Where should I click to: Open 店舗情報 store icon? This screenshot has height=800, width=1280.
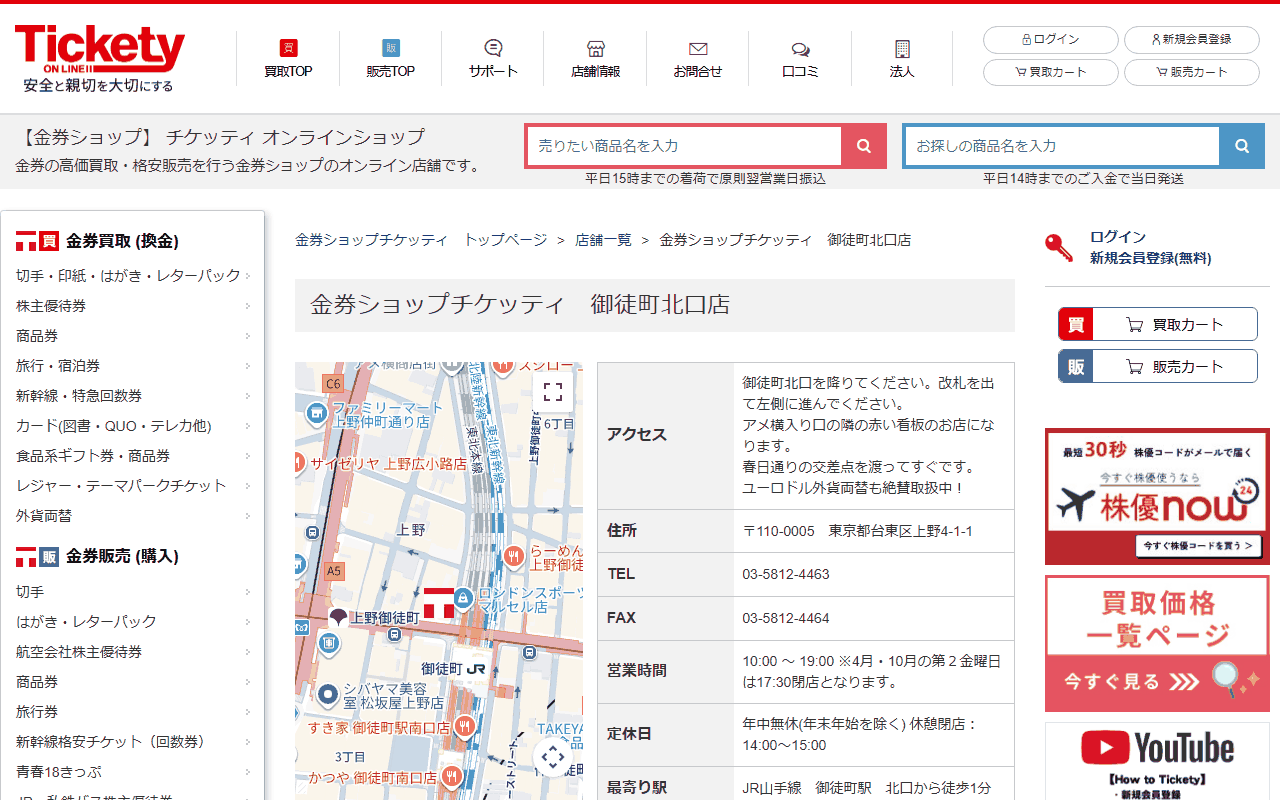coord(596,48)
